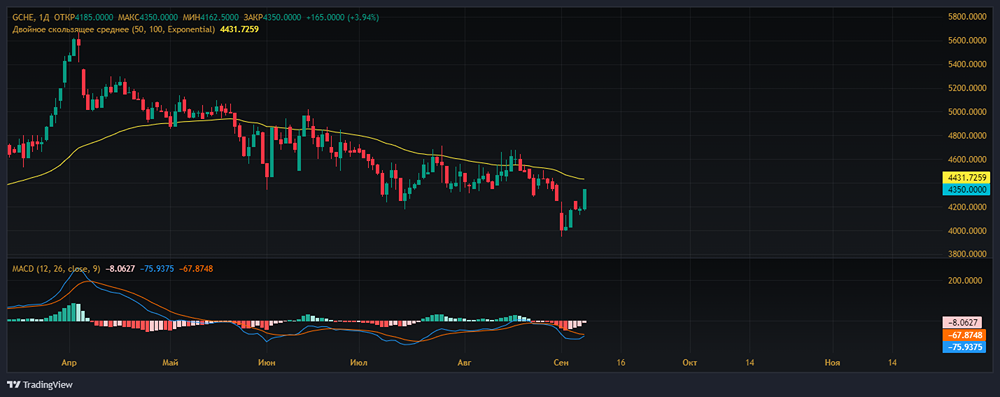This screenshot has width=1000, height=397.
Task: Click the cyan 4350.0000 last price label
Action: (966, 190)
